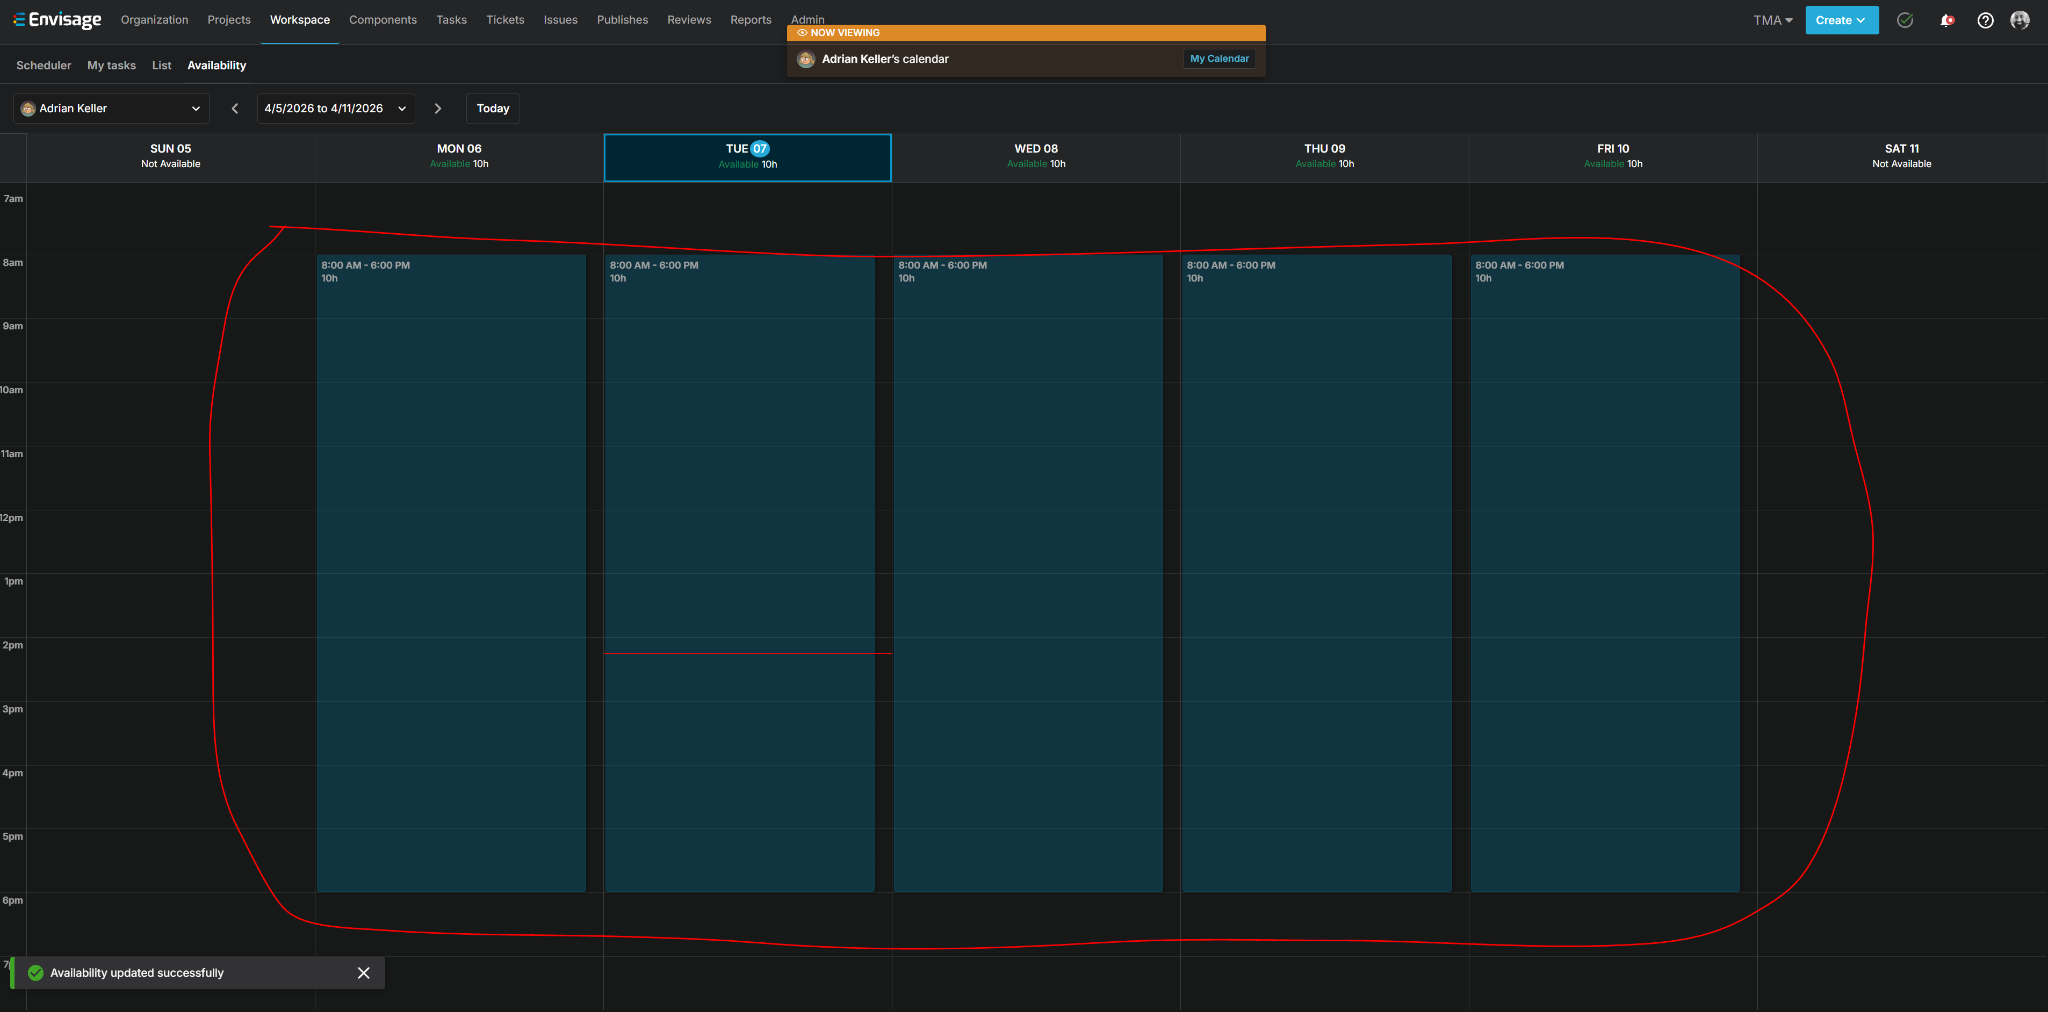Expand the Adrian Keller user dropdown
Viewport: 2048px width, 1012px height.
click(x=111, y=108)
